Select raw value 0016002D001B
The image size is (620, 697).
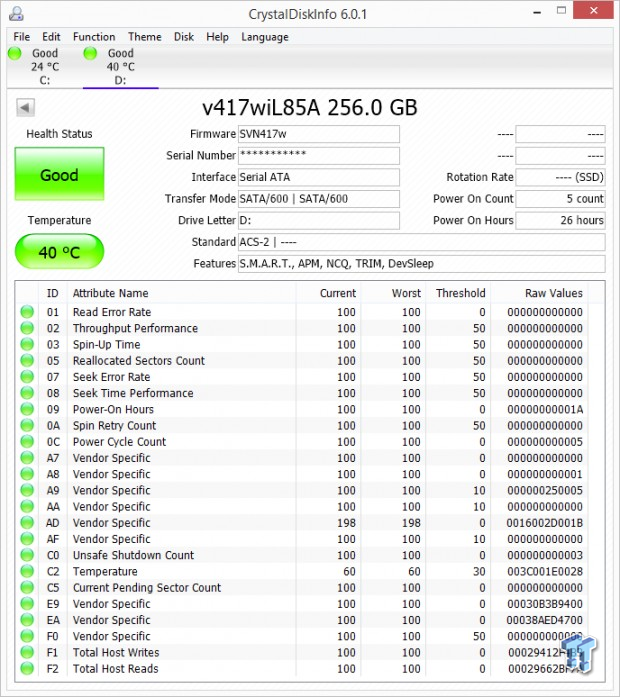[545, 523]
